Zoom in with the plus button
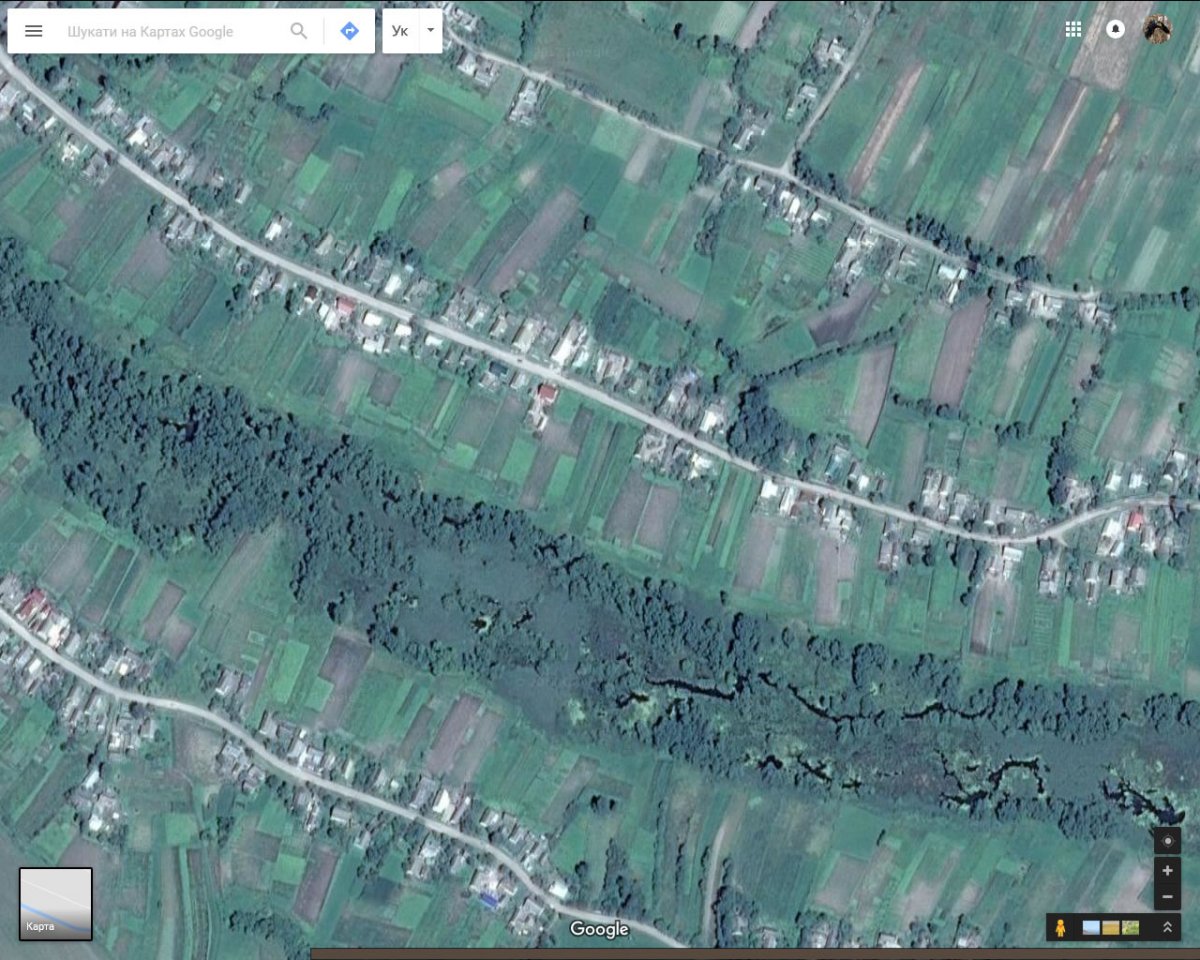1200x960 pixels. (1167, 870)
